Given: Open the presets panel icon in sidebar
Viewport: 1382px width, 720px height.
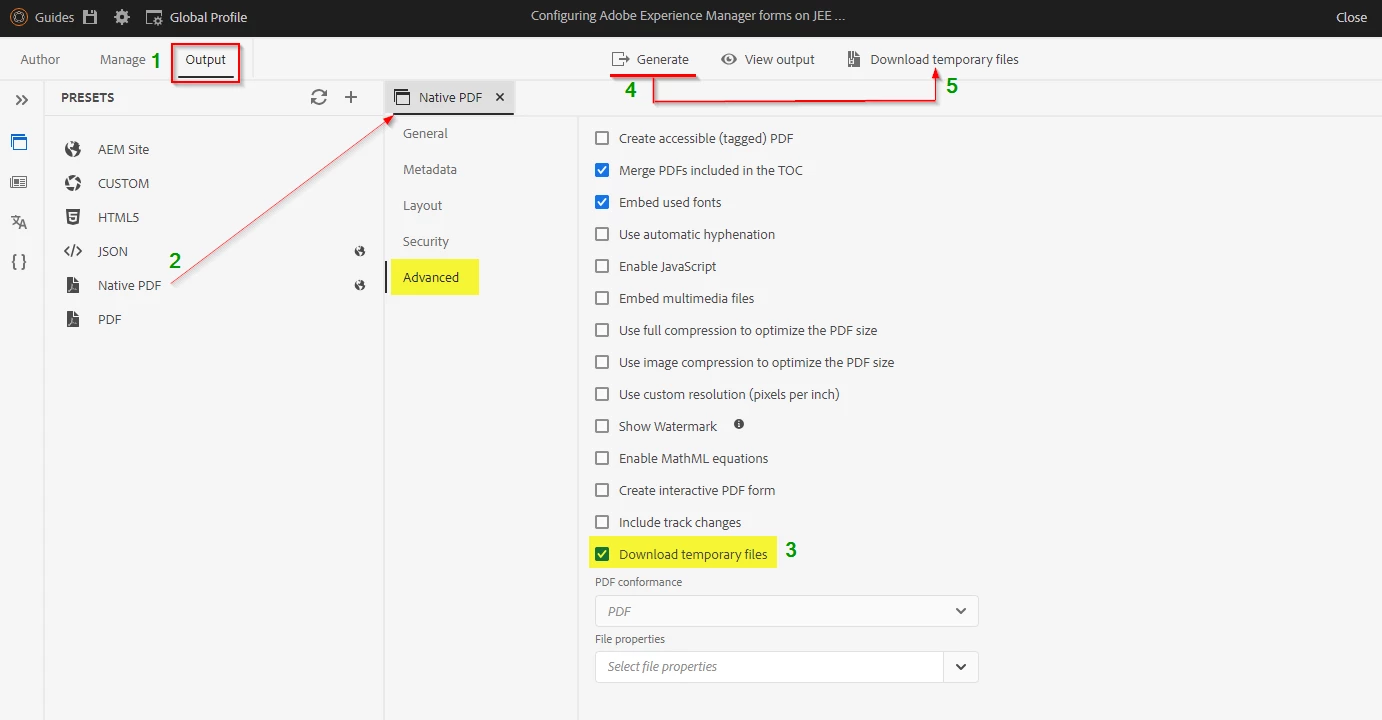Looking at the screenshot, I should click(x=19, y=142).
